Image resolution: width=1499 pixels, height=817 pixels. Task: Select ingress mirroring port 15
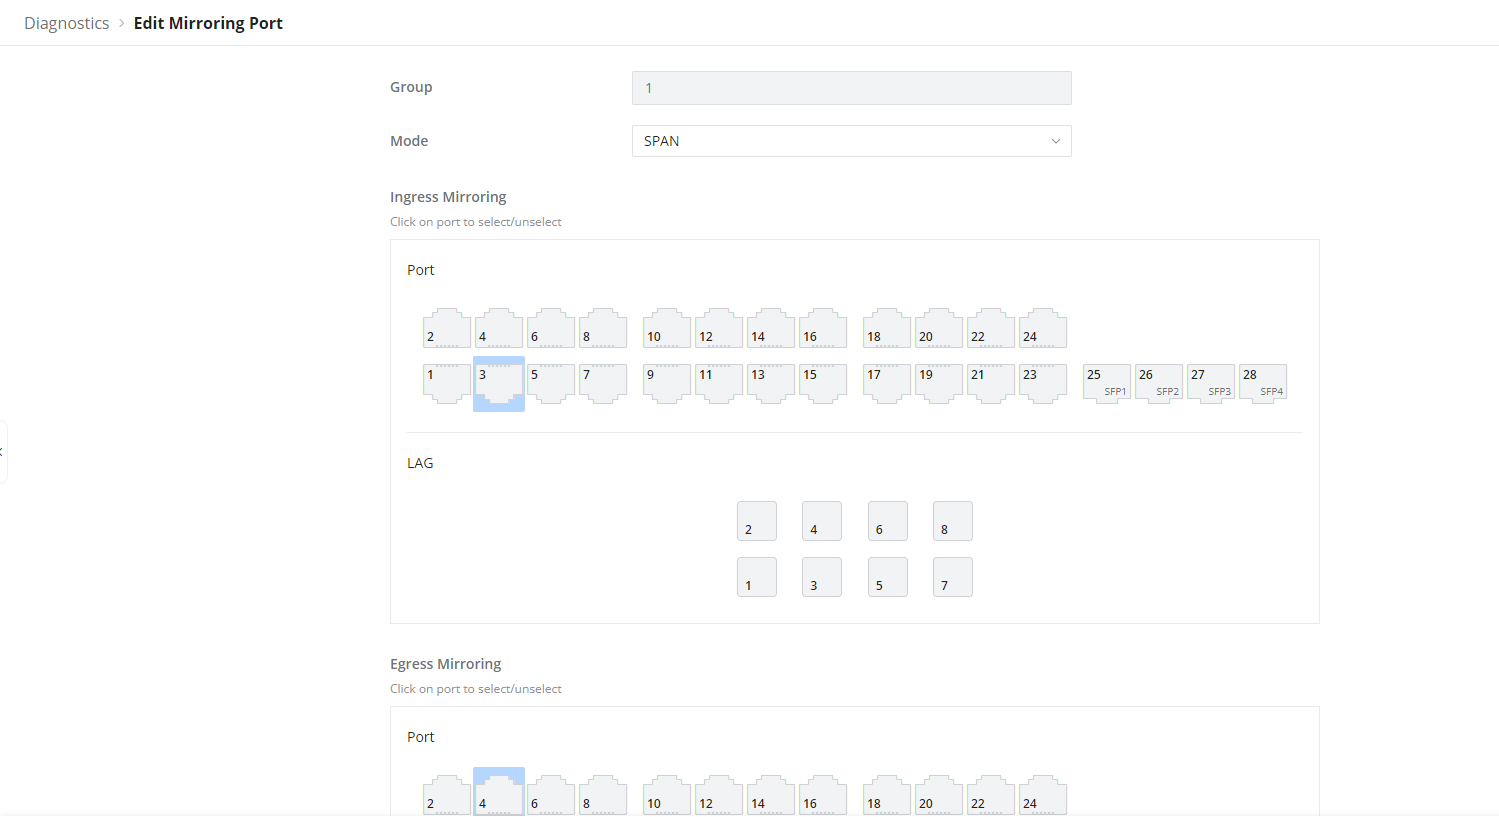click(x=823, y=384)
